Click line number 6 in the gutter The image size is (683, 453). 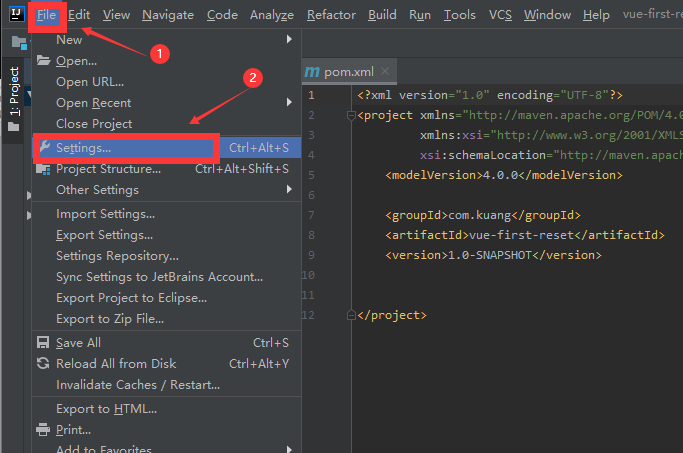pos(311,195)
